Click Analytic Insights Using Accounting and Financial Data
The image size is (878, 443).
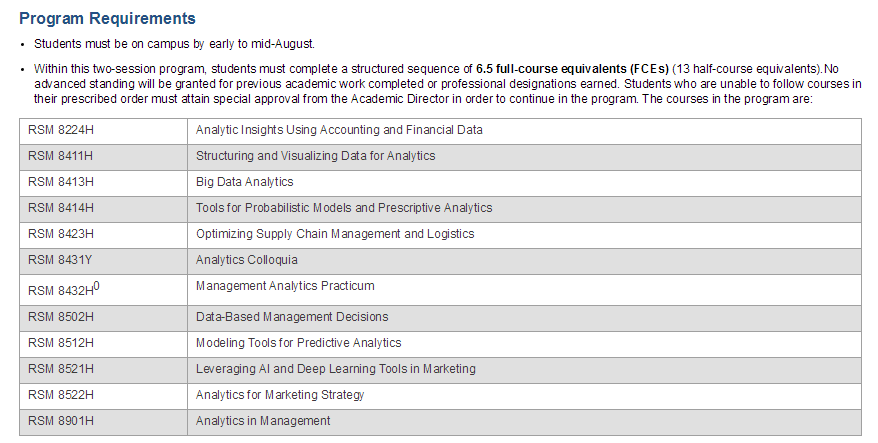[339, 130]
